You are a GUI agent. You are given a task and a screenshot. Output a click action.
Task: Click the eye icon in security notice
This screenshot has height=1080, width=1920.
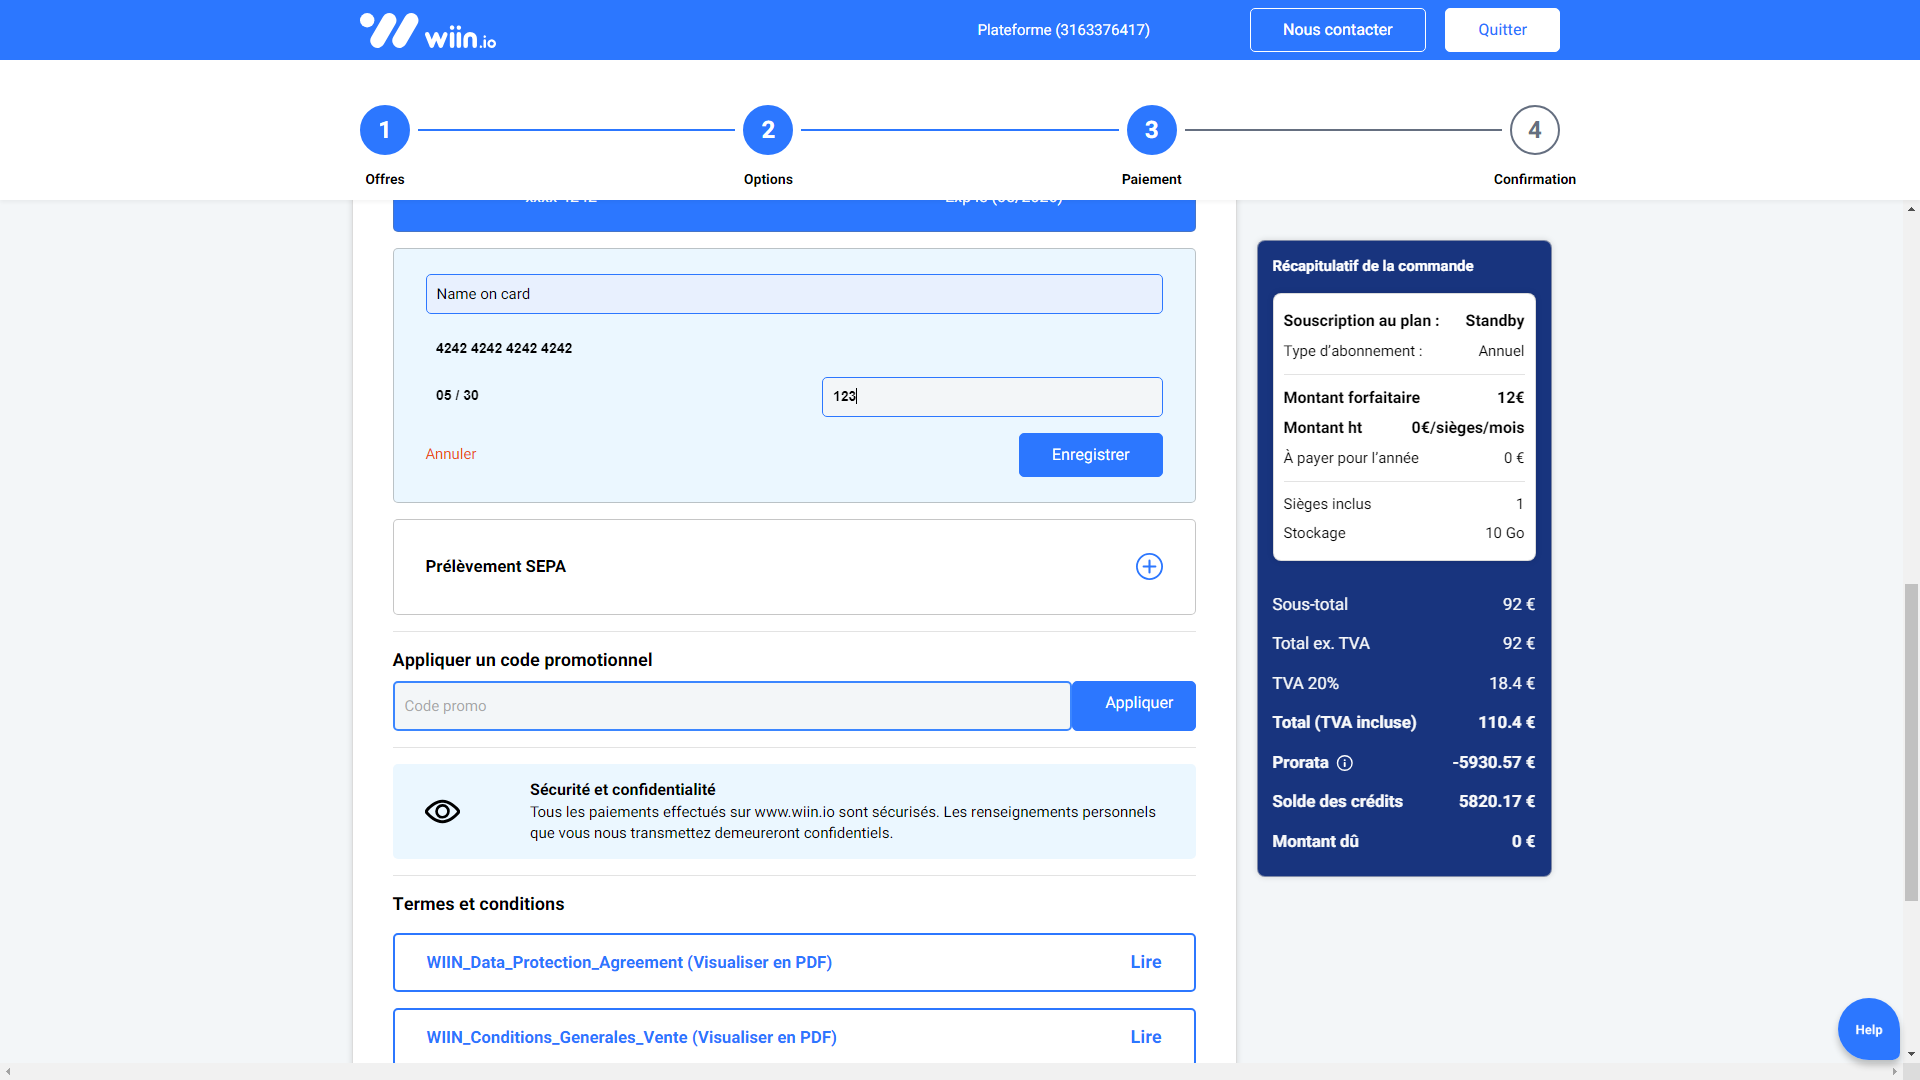tap(442, 811)
